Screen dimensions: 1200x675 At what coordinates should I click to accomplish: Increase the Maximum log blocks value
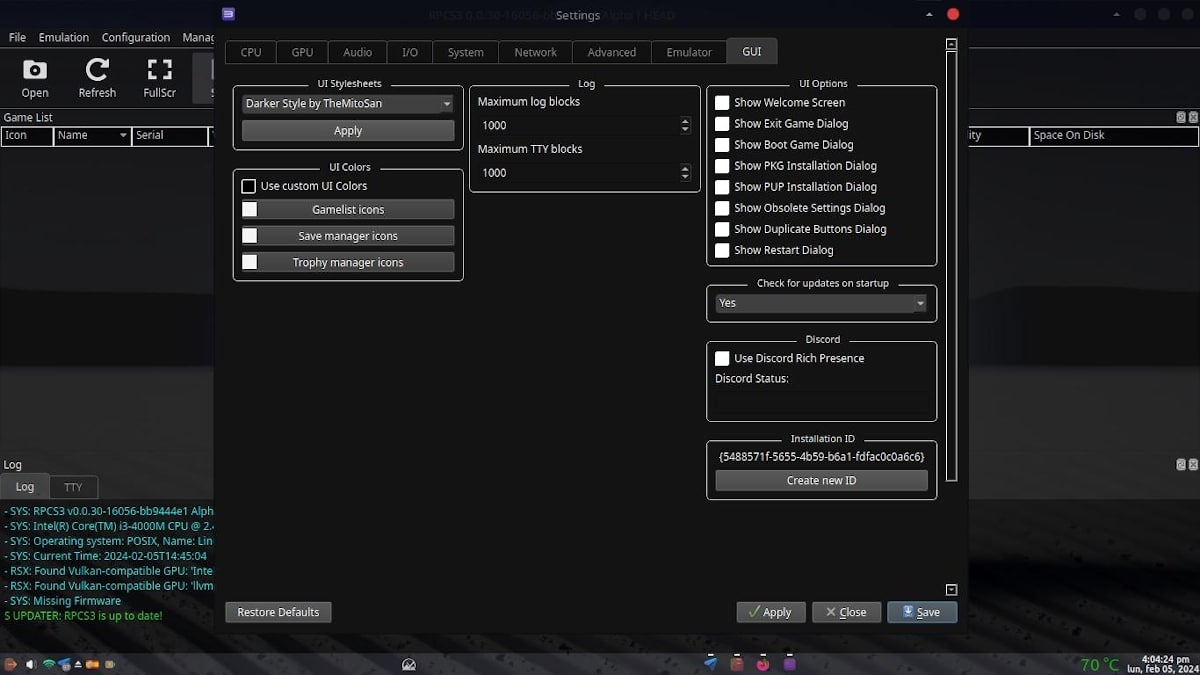(685, 121)
